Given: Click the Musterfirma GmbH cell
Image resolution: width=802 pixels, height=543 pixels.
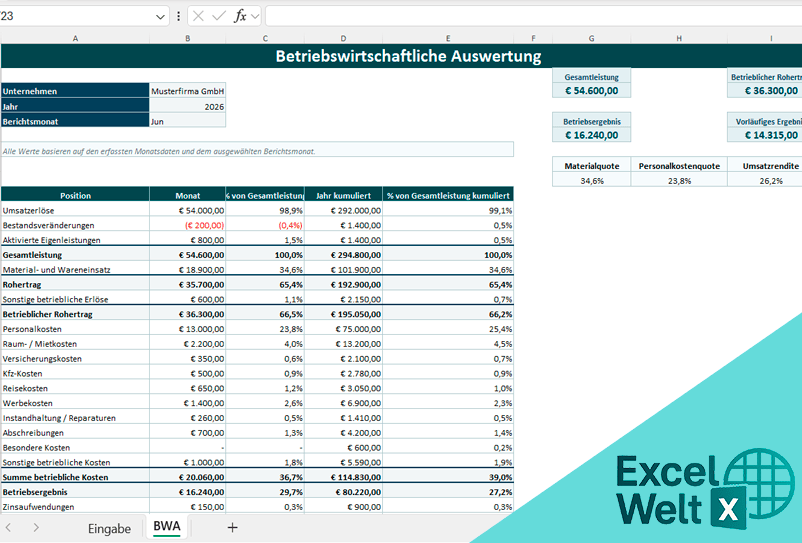Looking at the screenshot, I should point(187,91).
